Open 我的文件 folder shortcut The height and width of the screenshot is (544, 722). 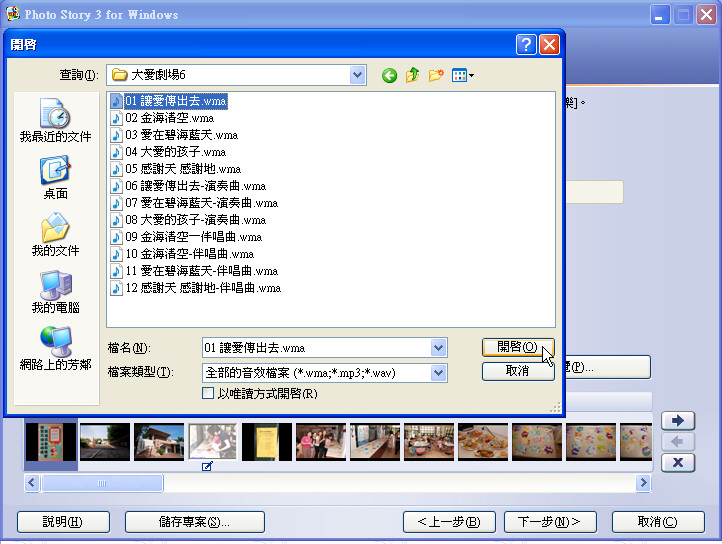(x=55, y=235)
